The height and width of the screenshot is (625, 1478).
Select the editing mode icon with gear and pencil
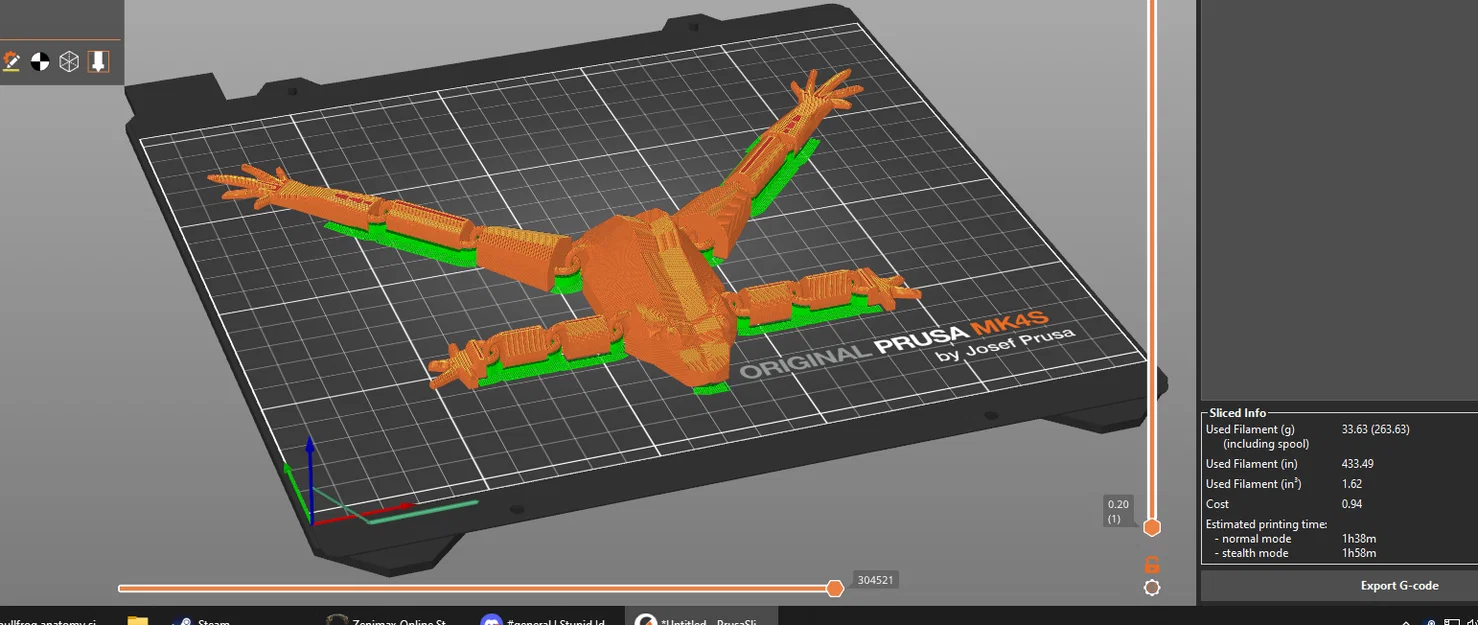click(x=12, y=61)
